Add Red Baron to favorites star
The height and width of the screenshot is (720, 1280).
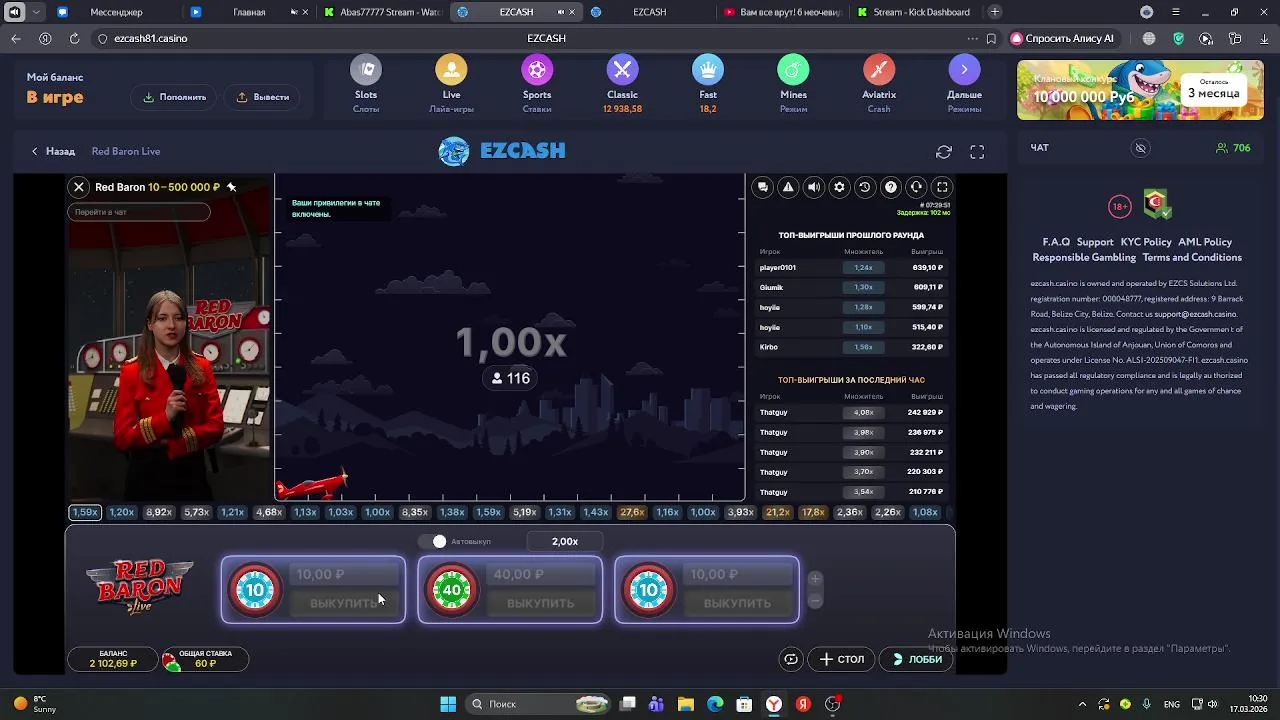pos(231,187)
